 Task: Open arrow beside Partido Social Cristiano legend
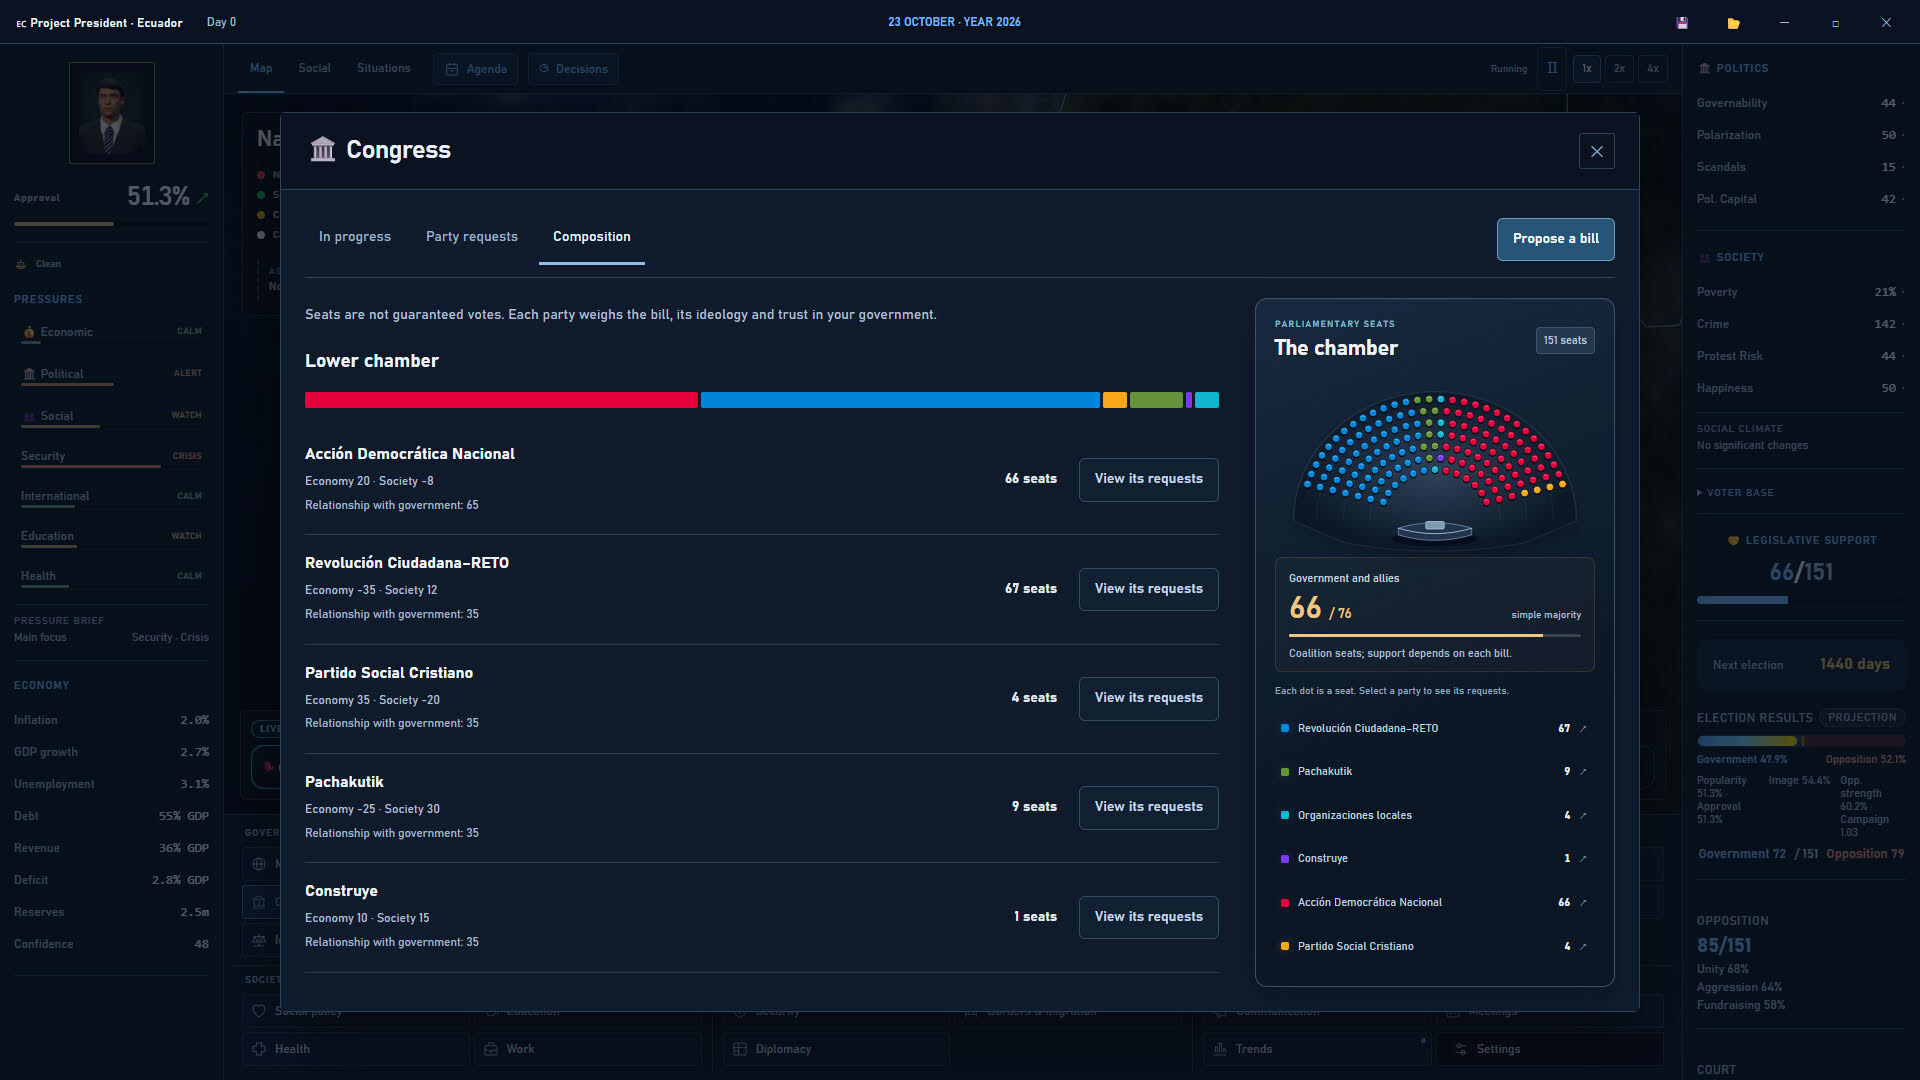coord(1583,947)
